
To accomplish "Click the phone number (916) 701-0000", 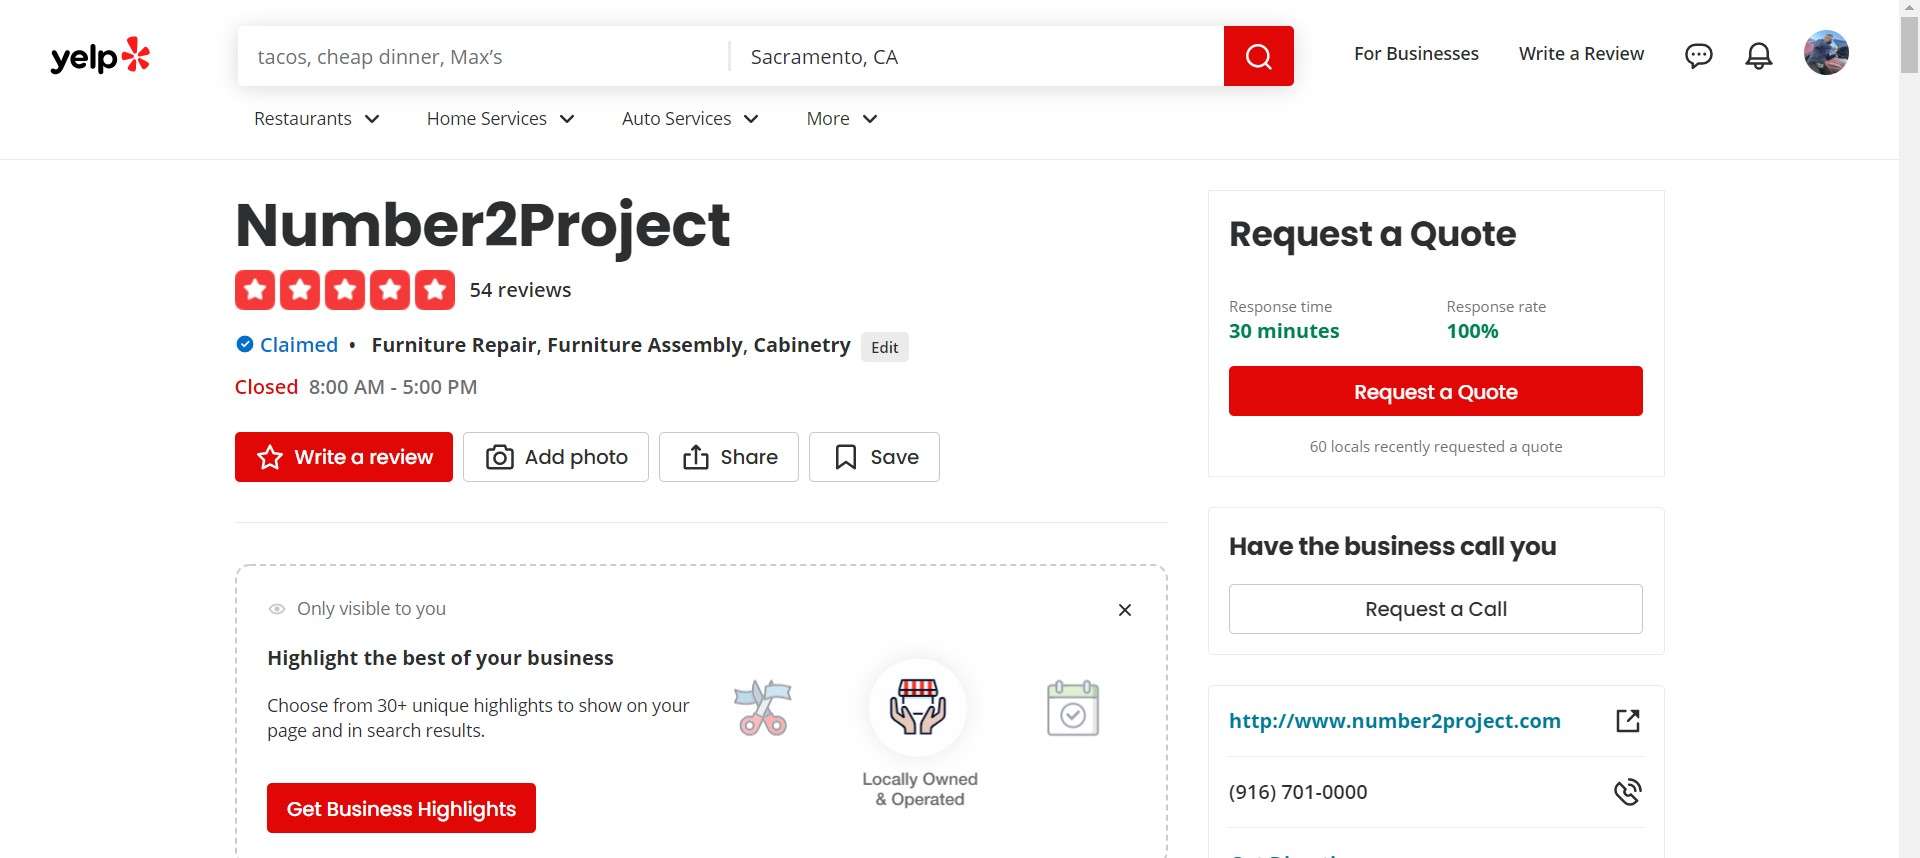I will coord(1298,792).
